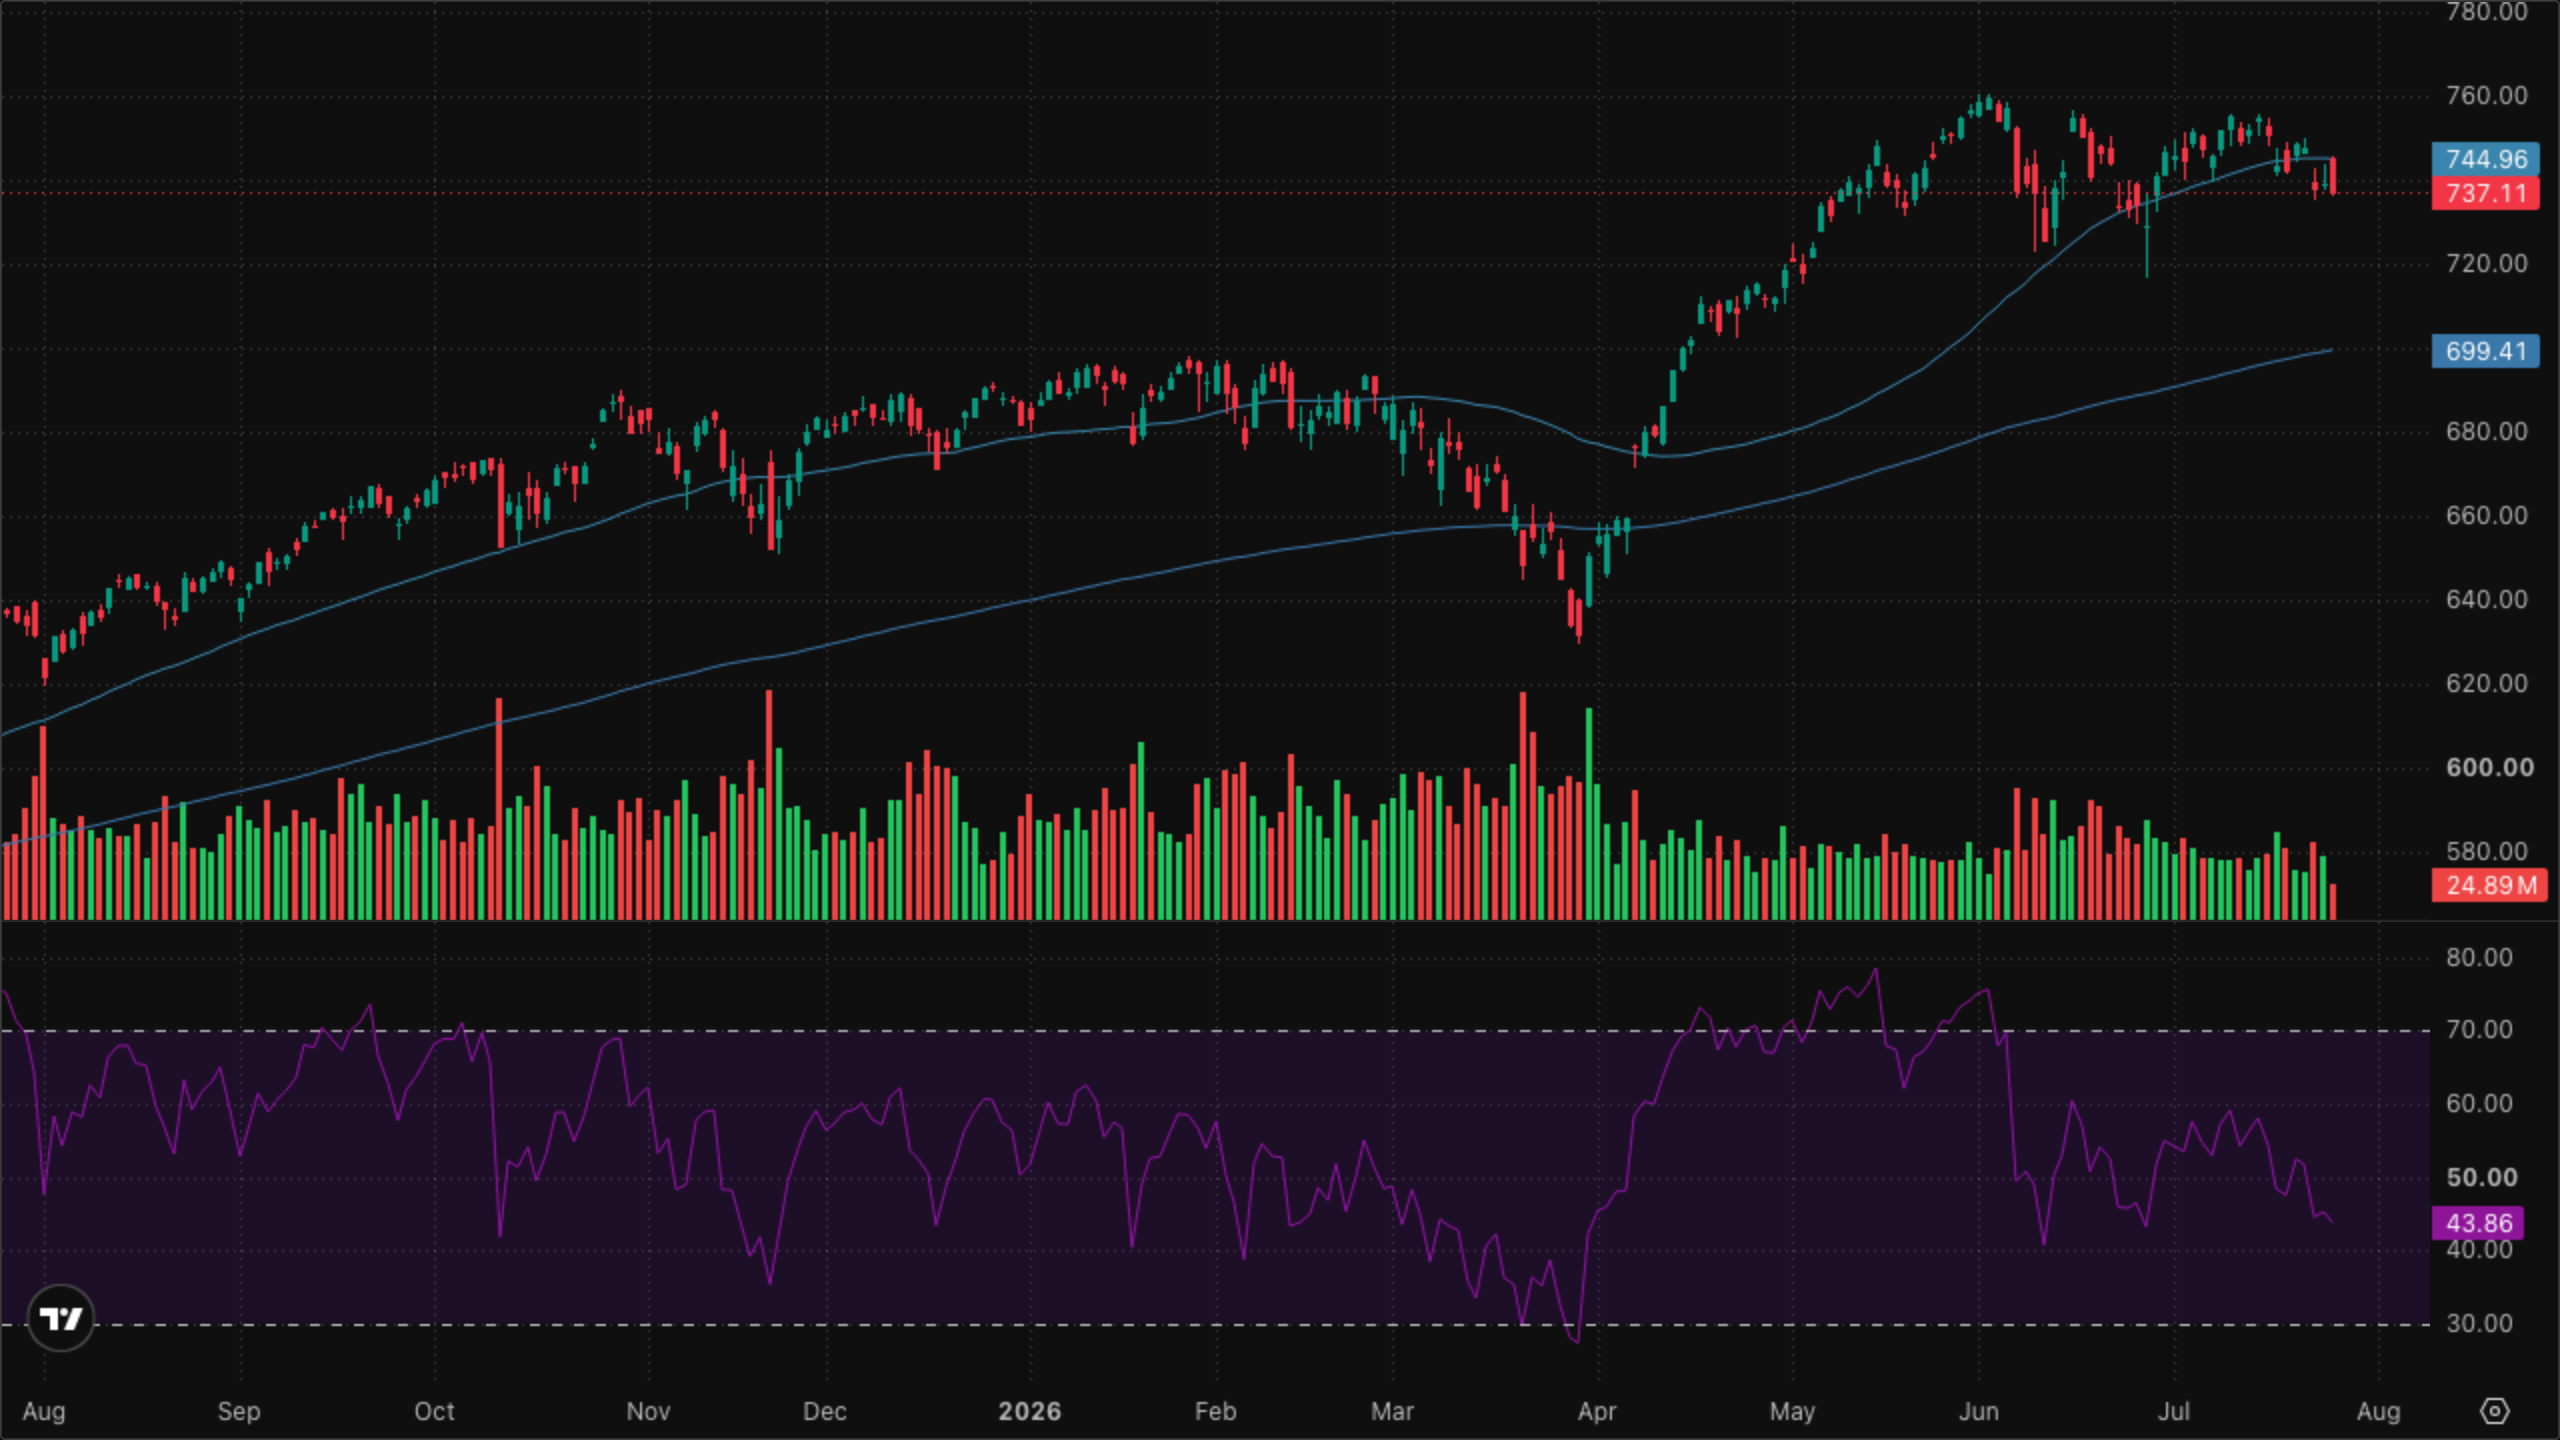
Task: Click the bold 600.00 price axis label
Action: click(x=2490, y=767)
